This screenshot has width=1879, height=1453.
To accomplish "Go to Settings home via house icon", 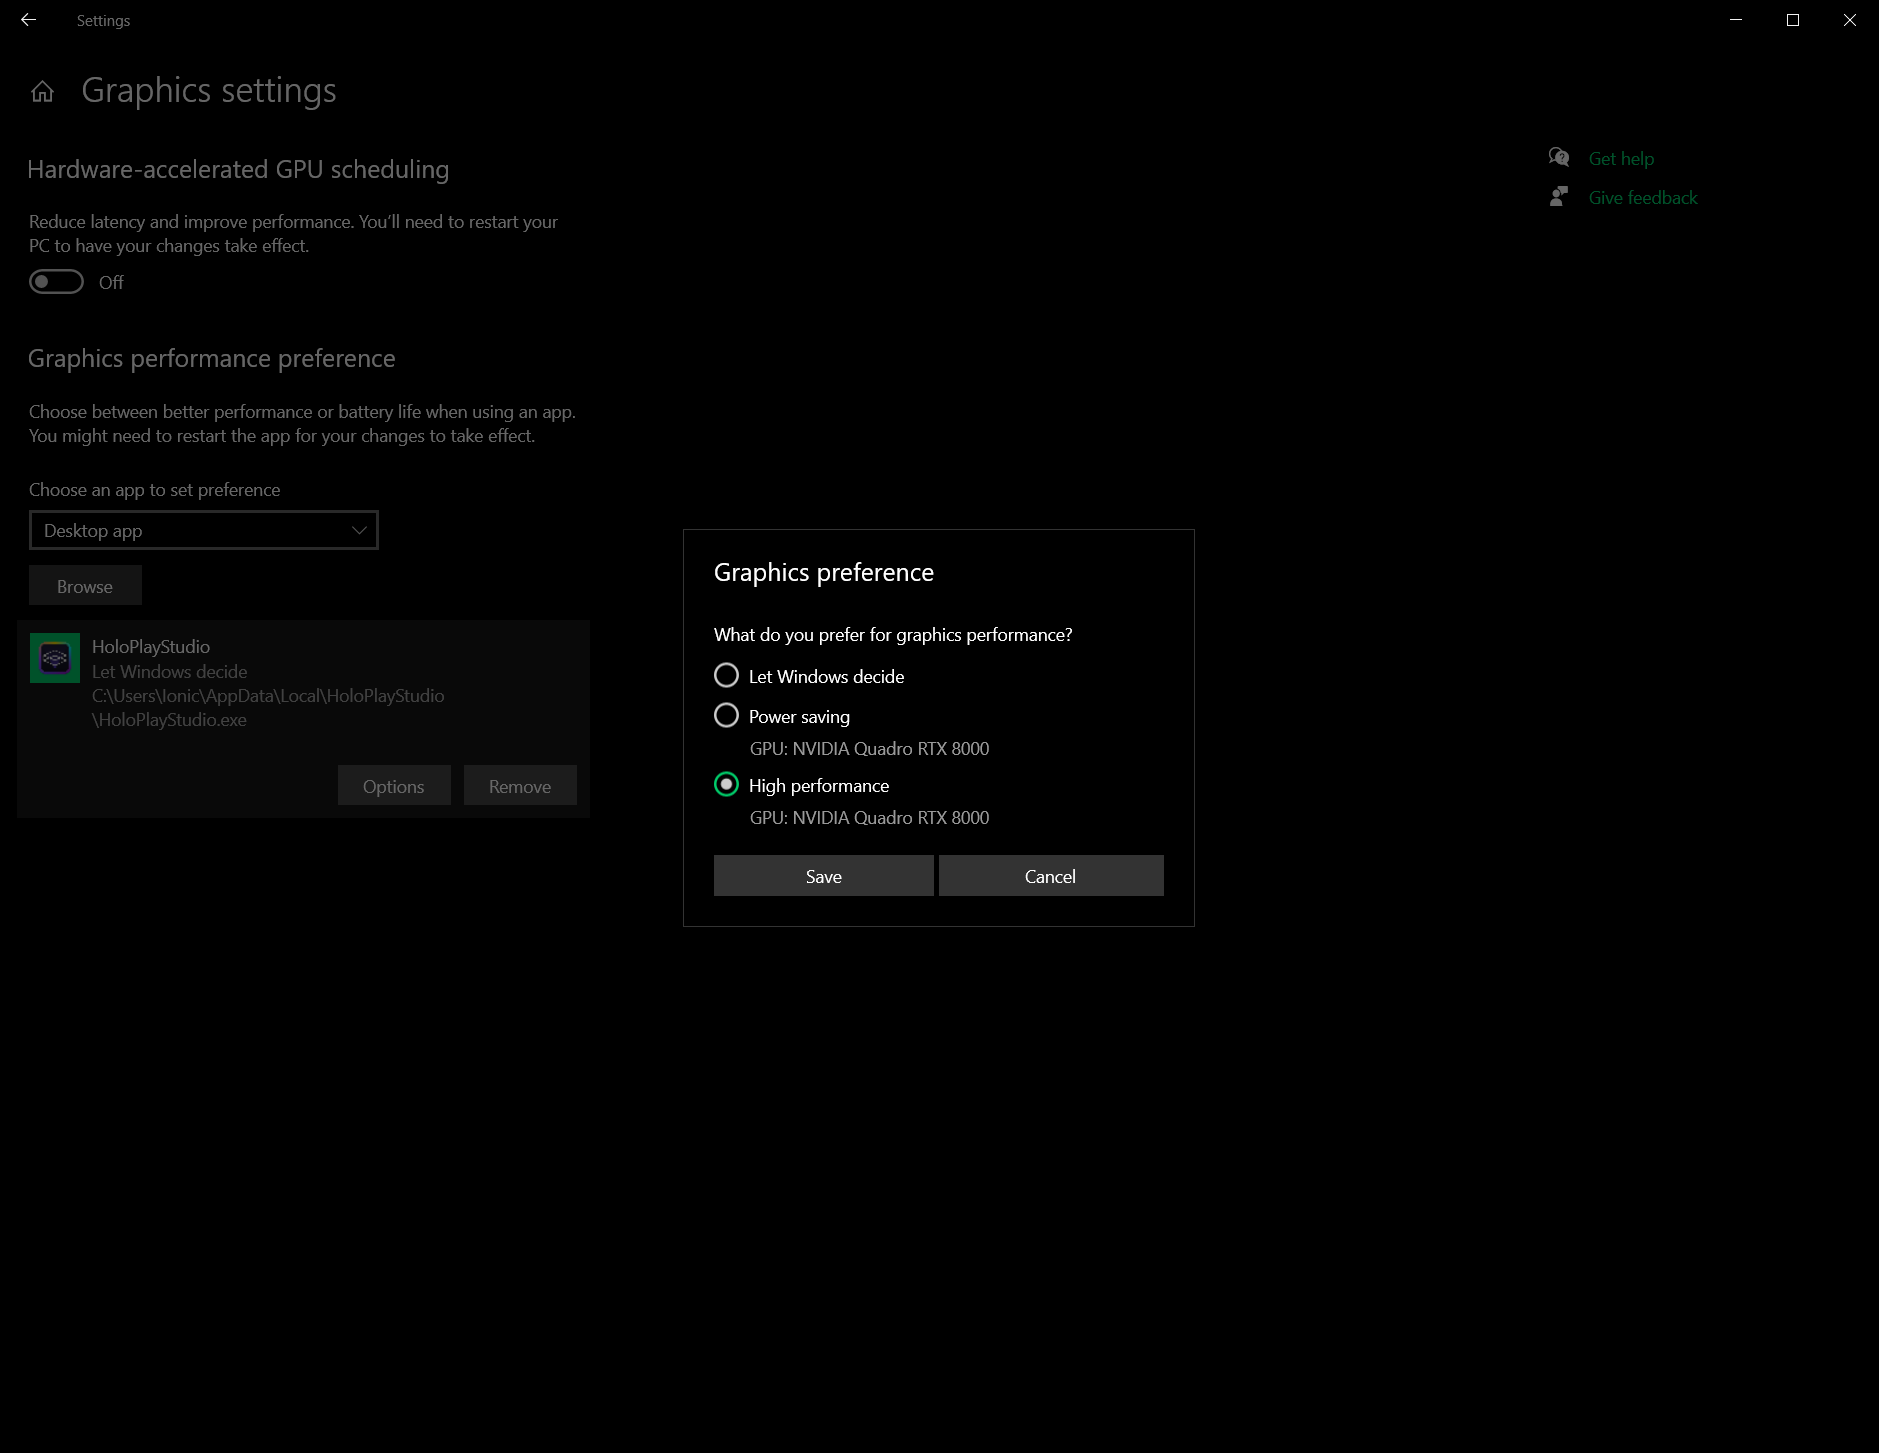I will pyautogui.click(x=42, y=92).
